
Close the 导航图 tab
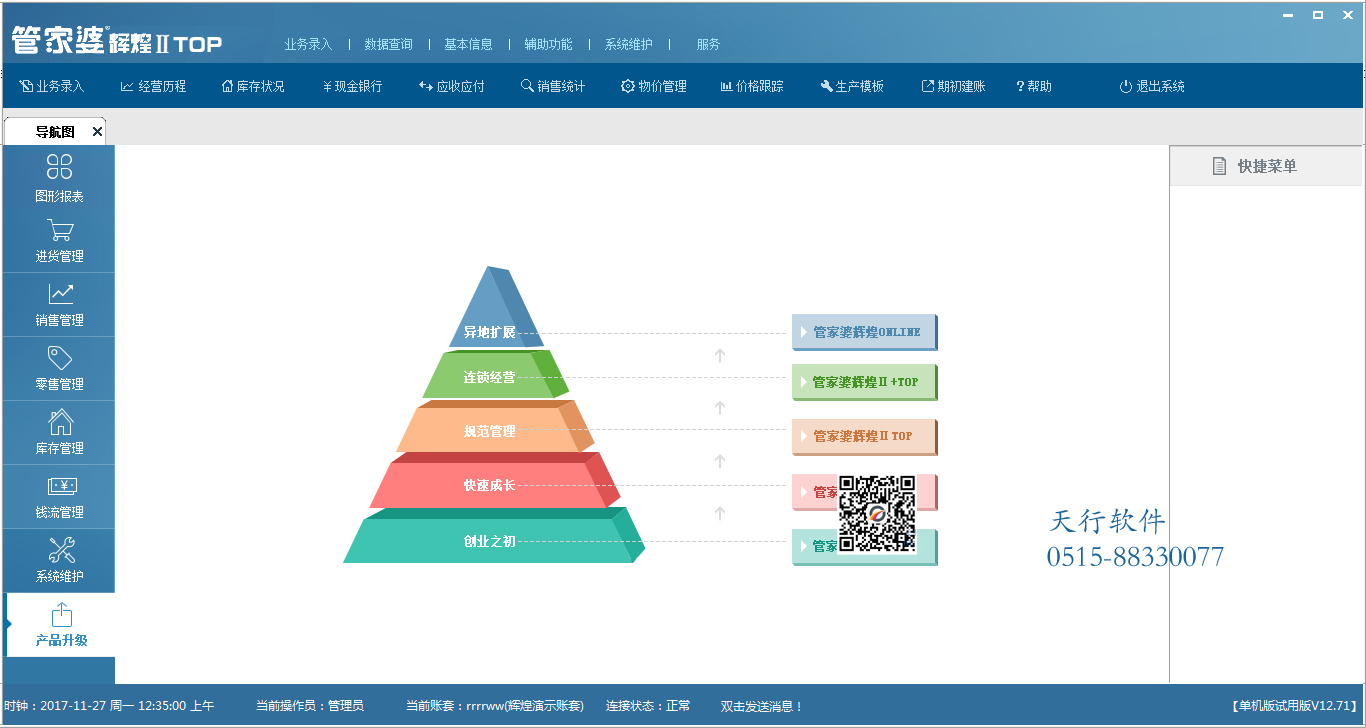(97, 132)
